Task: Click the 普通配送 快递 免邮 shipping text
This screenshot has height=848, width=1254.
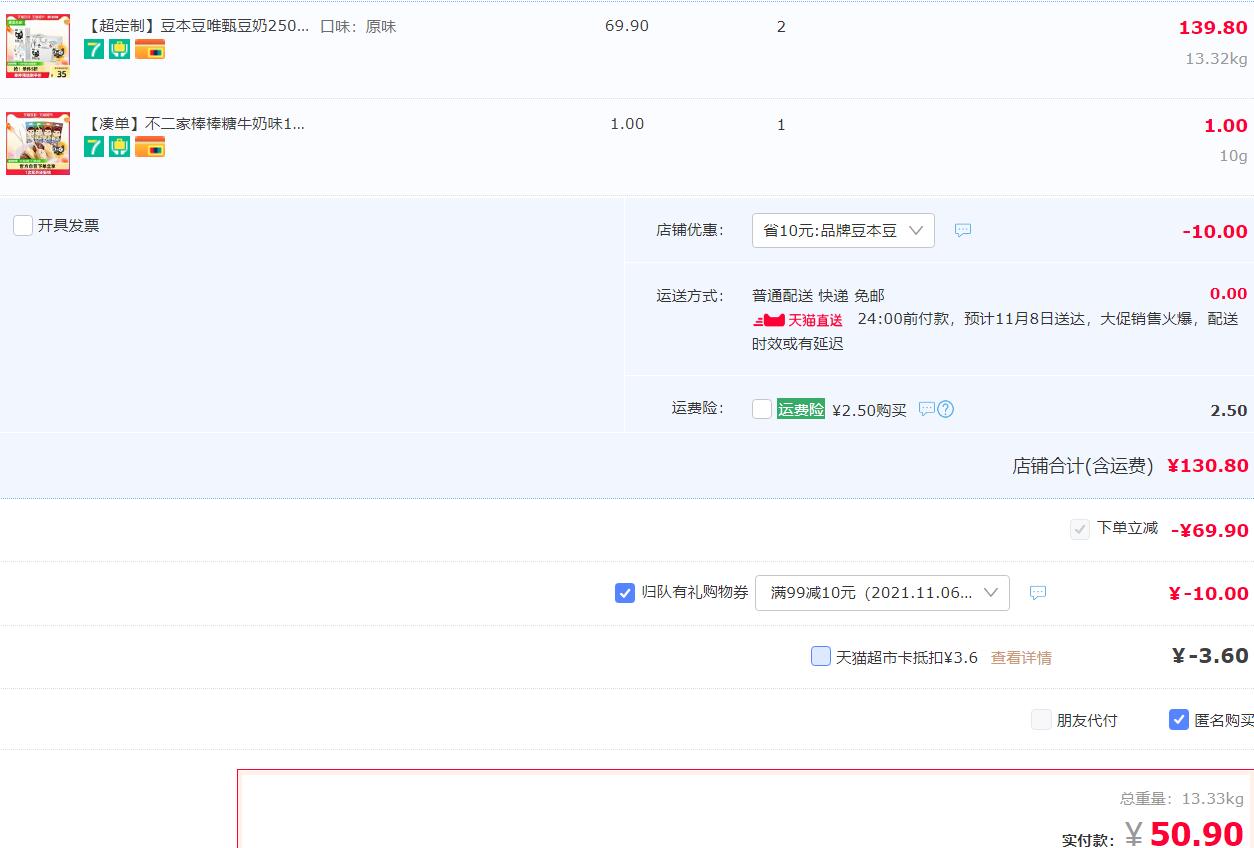Action: click(x=818, y=296)
